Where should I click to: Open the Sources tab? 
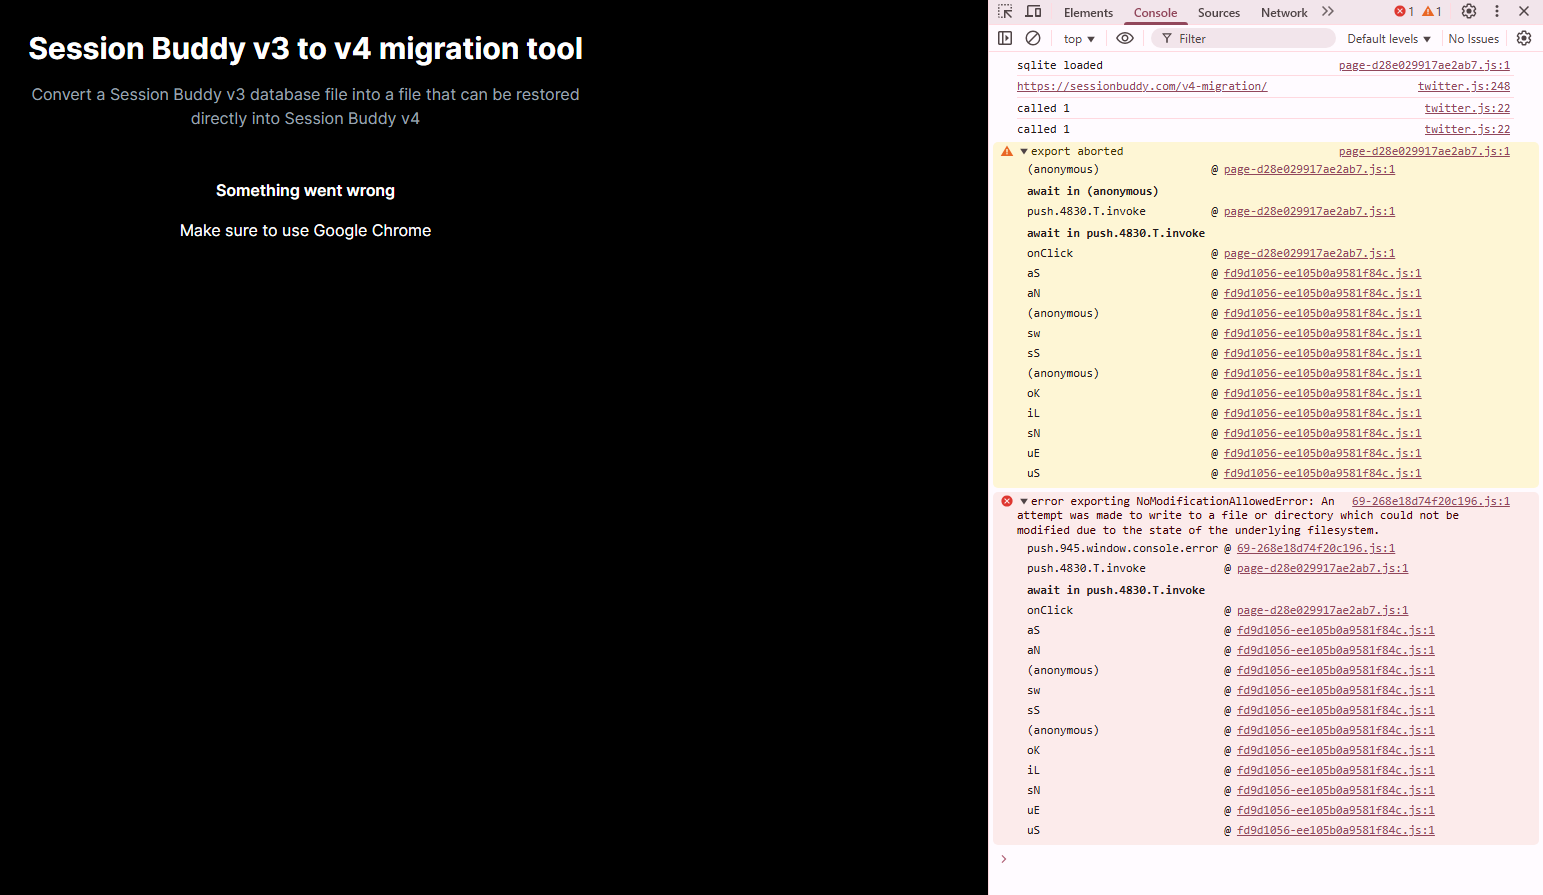coord(1218,13)
